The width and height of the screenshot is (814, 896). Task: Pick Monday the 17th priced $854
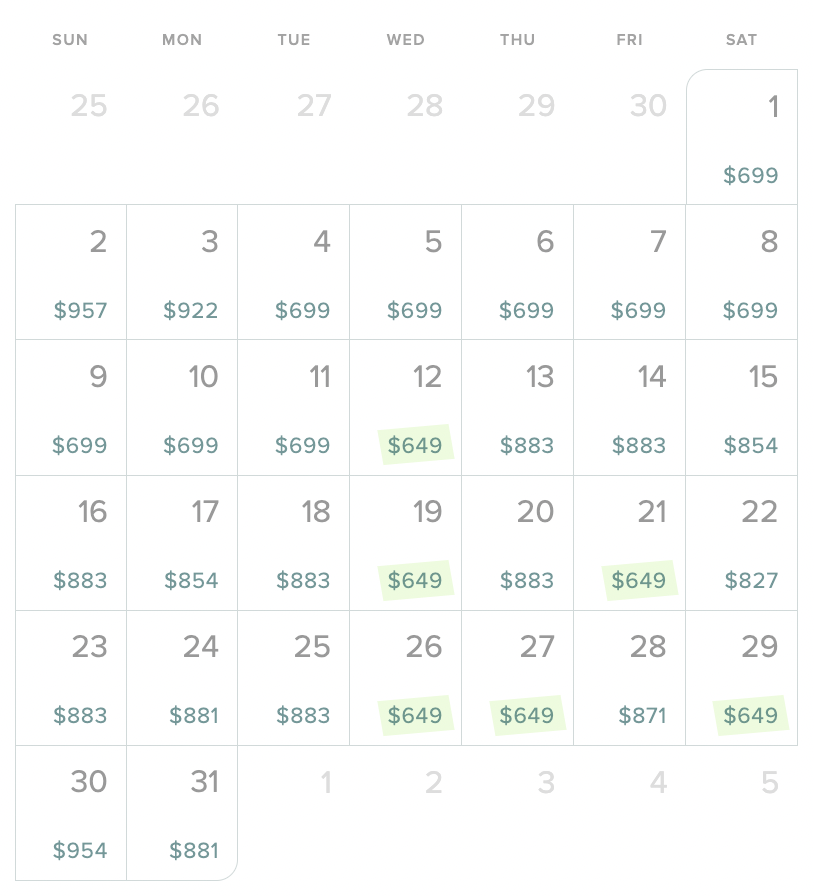tap(182, 543)
